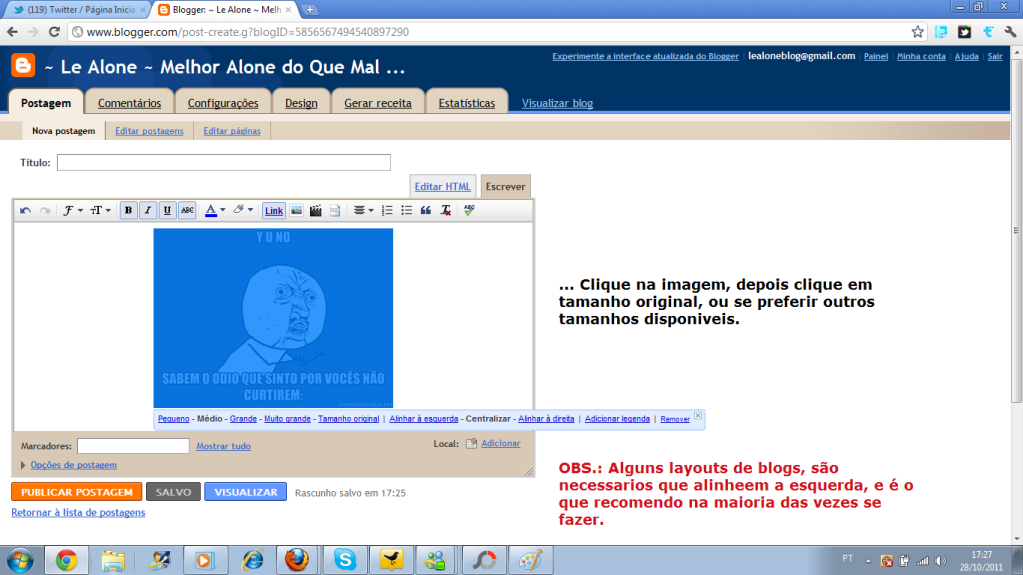Apply blockquote formatting
Image resolution: width=1023 pixels, height=575 pixels.
click(x=426, y=211)
